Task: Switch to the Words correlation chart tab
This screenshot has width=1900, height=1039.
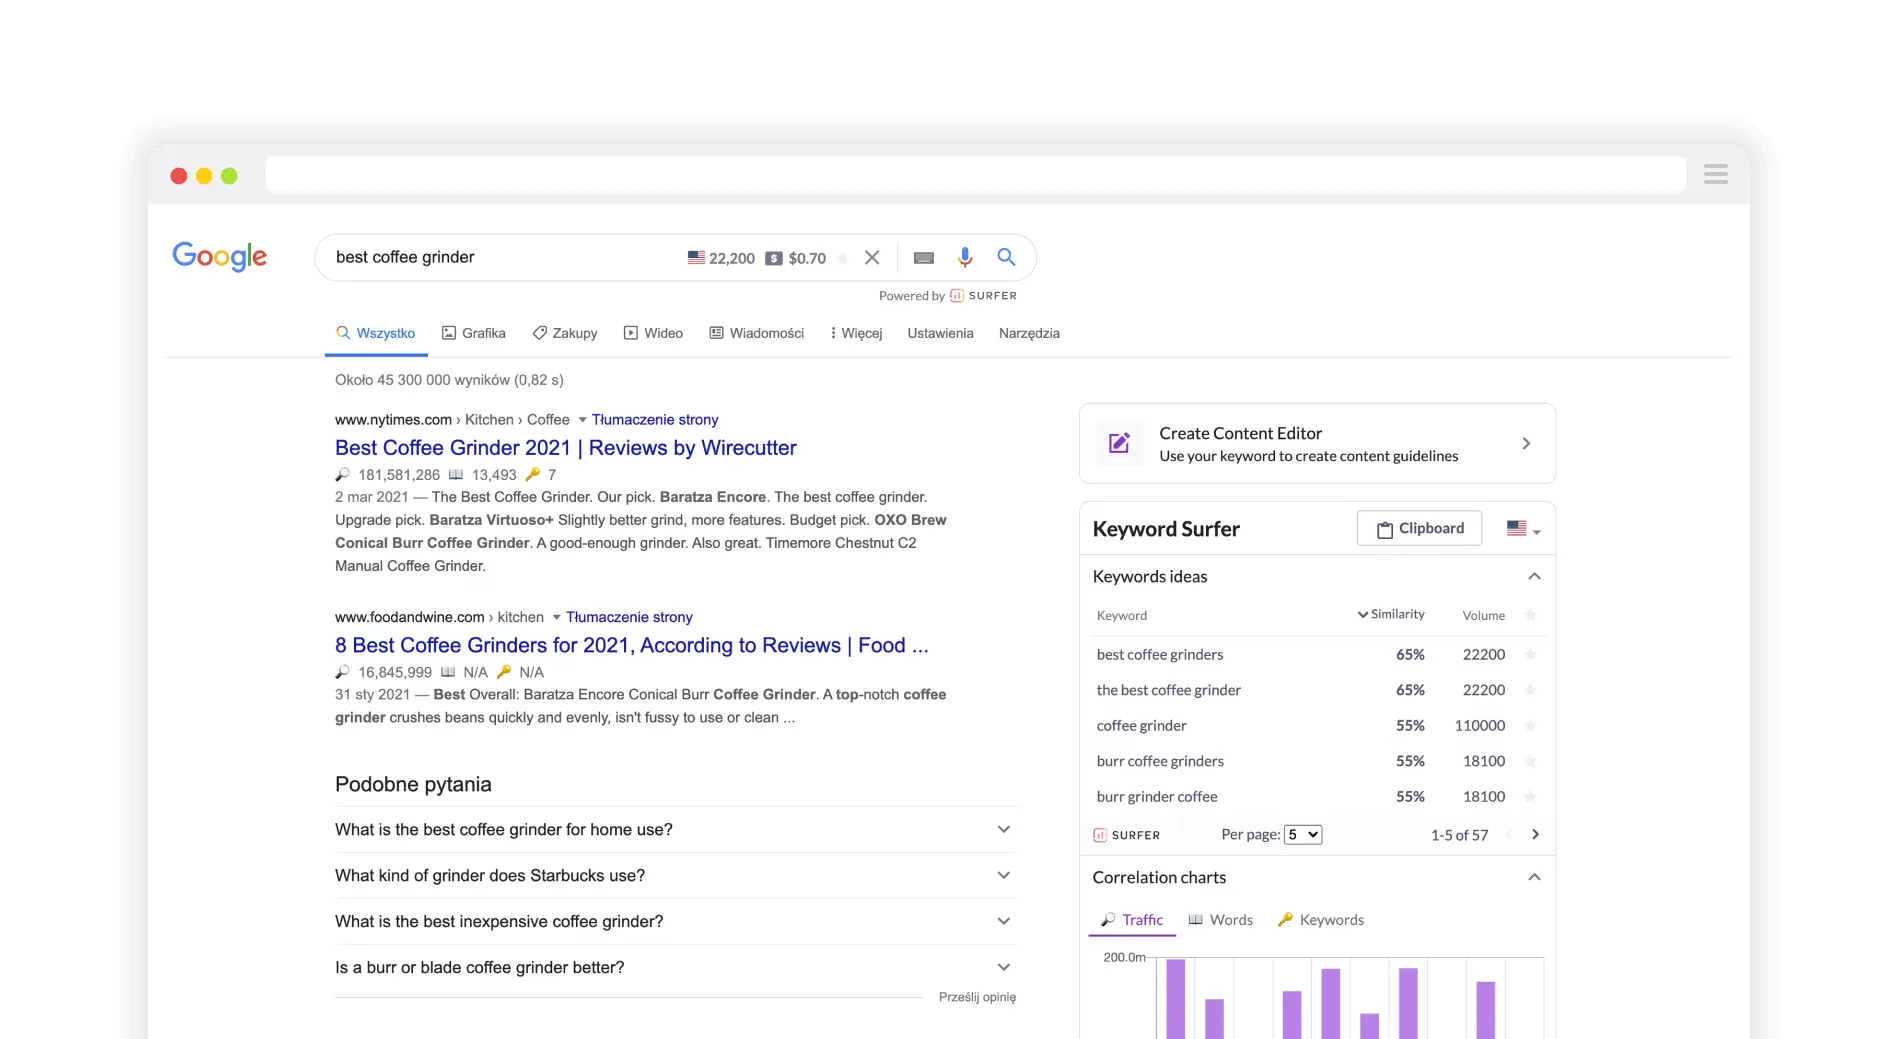Action: coord(1220,920)
